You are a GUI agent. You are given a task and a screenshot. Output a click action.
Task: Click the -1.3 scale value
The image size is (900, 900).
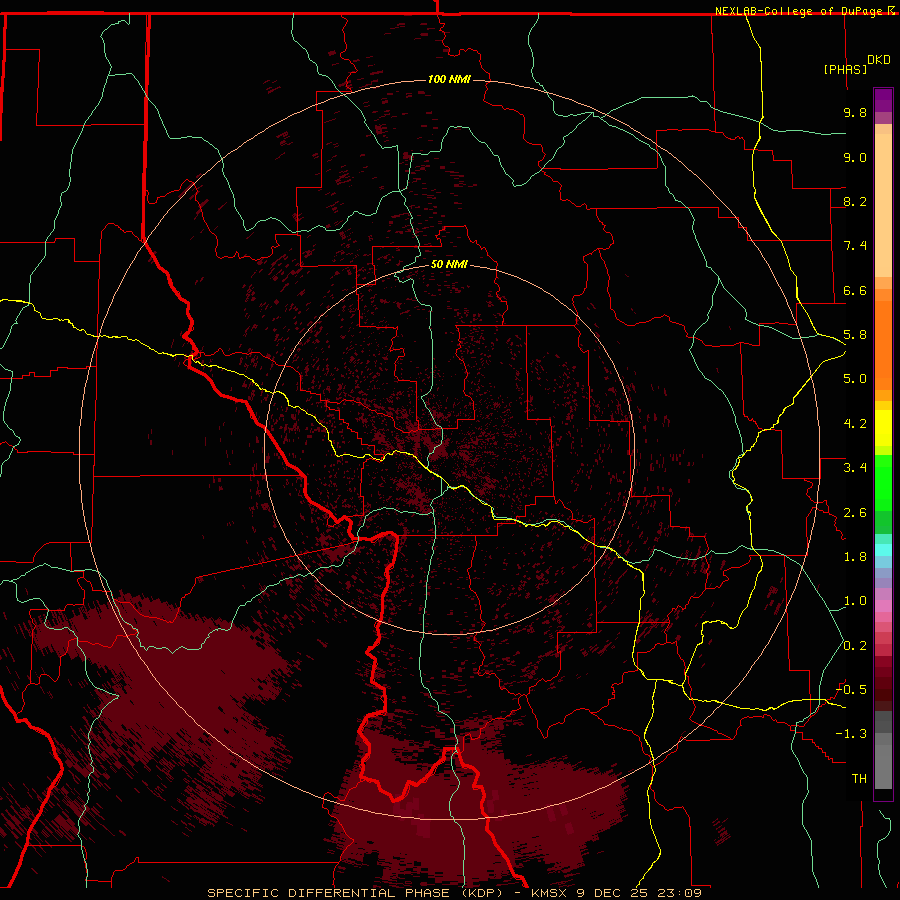click(851, 734)
